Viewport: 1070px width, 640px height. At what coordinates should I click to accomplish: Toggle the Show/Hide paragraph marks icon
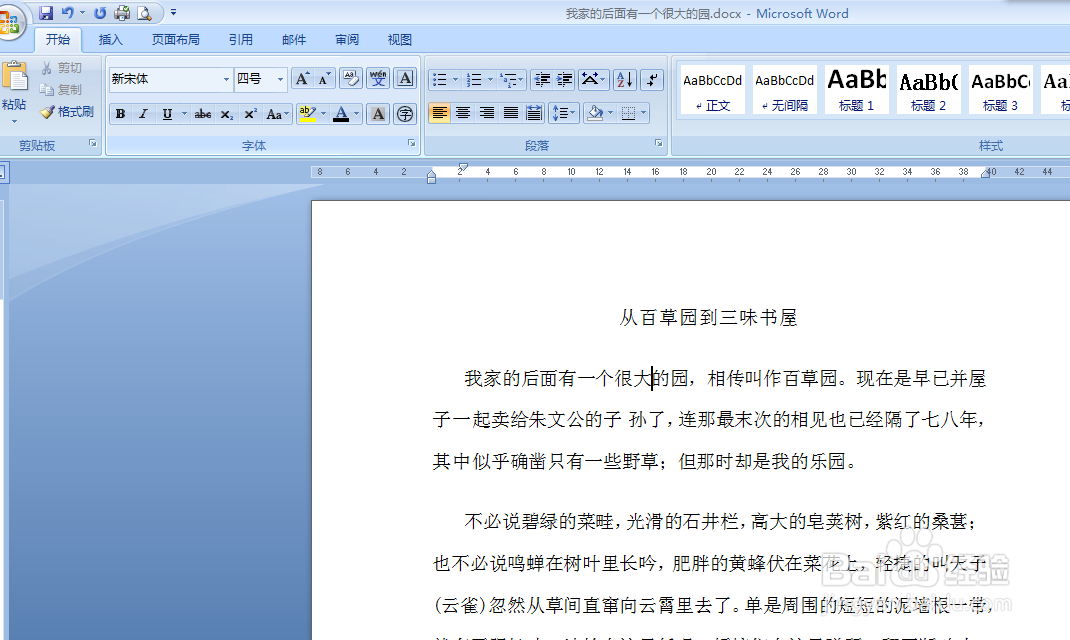click(x=652, y=80)
